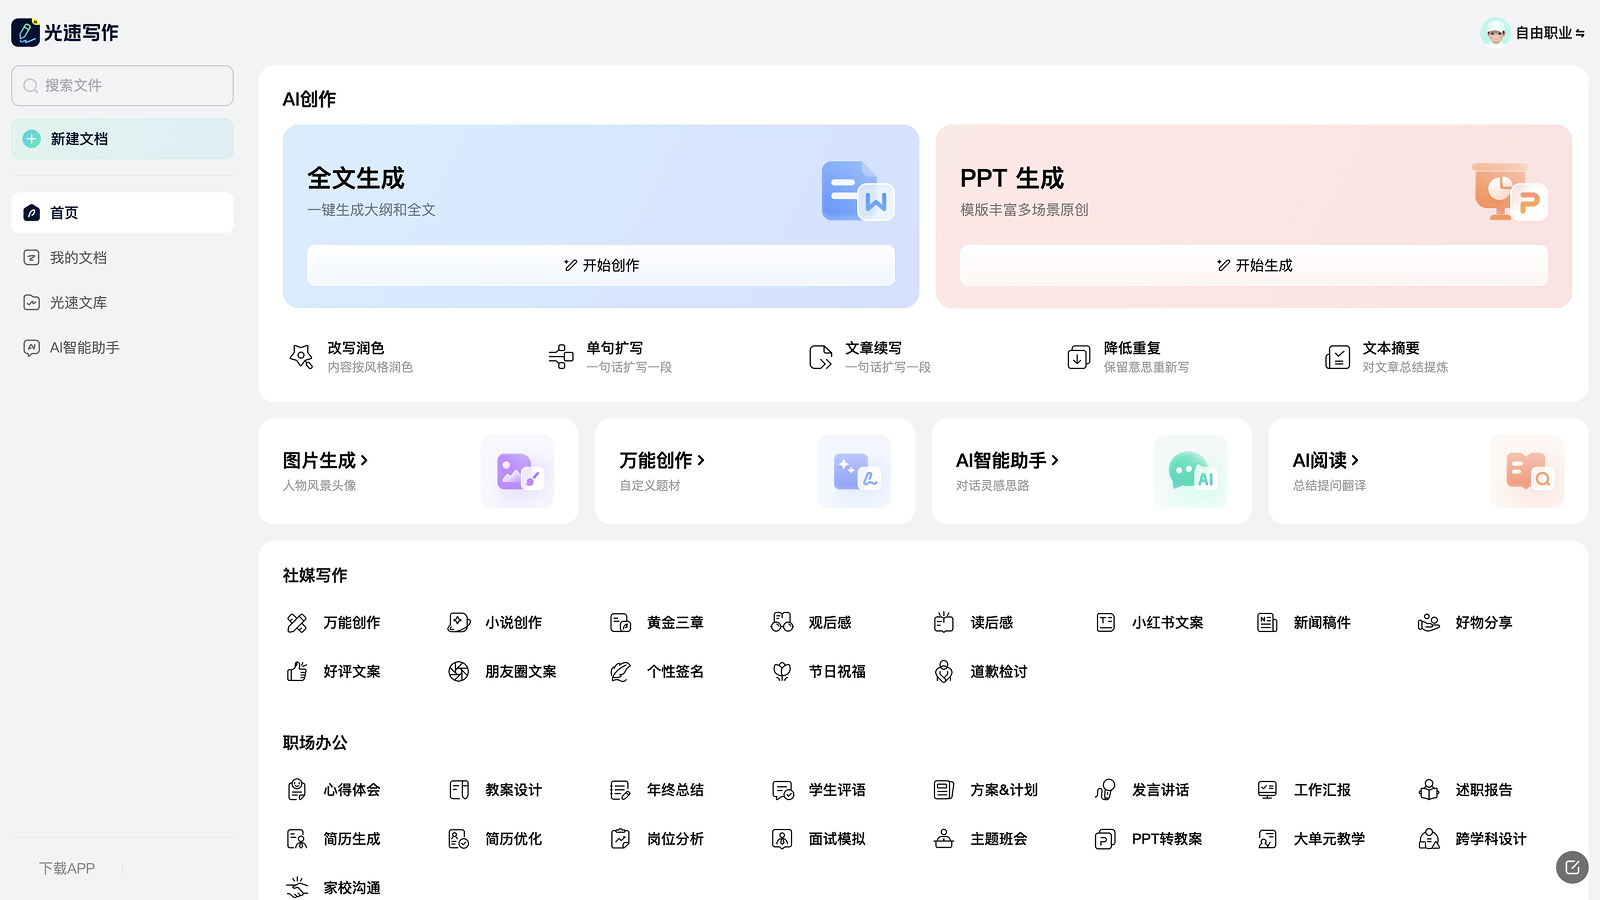Switch to 我的文档 in the sidebar
1600x900 pixels.
coord(80,257)
